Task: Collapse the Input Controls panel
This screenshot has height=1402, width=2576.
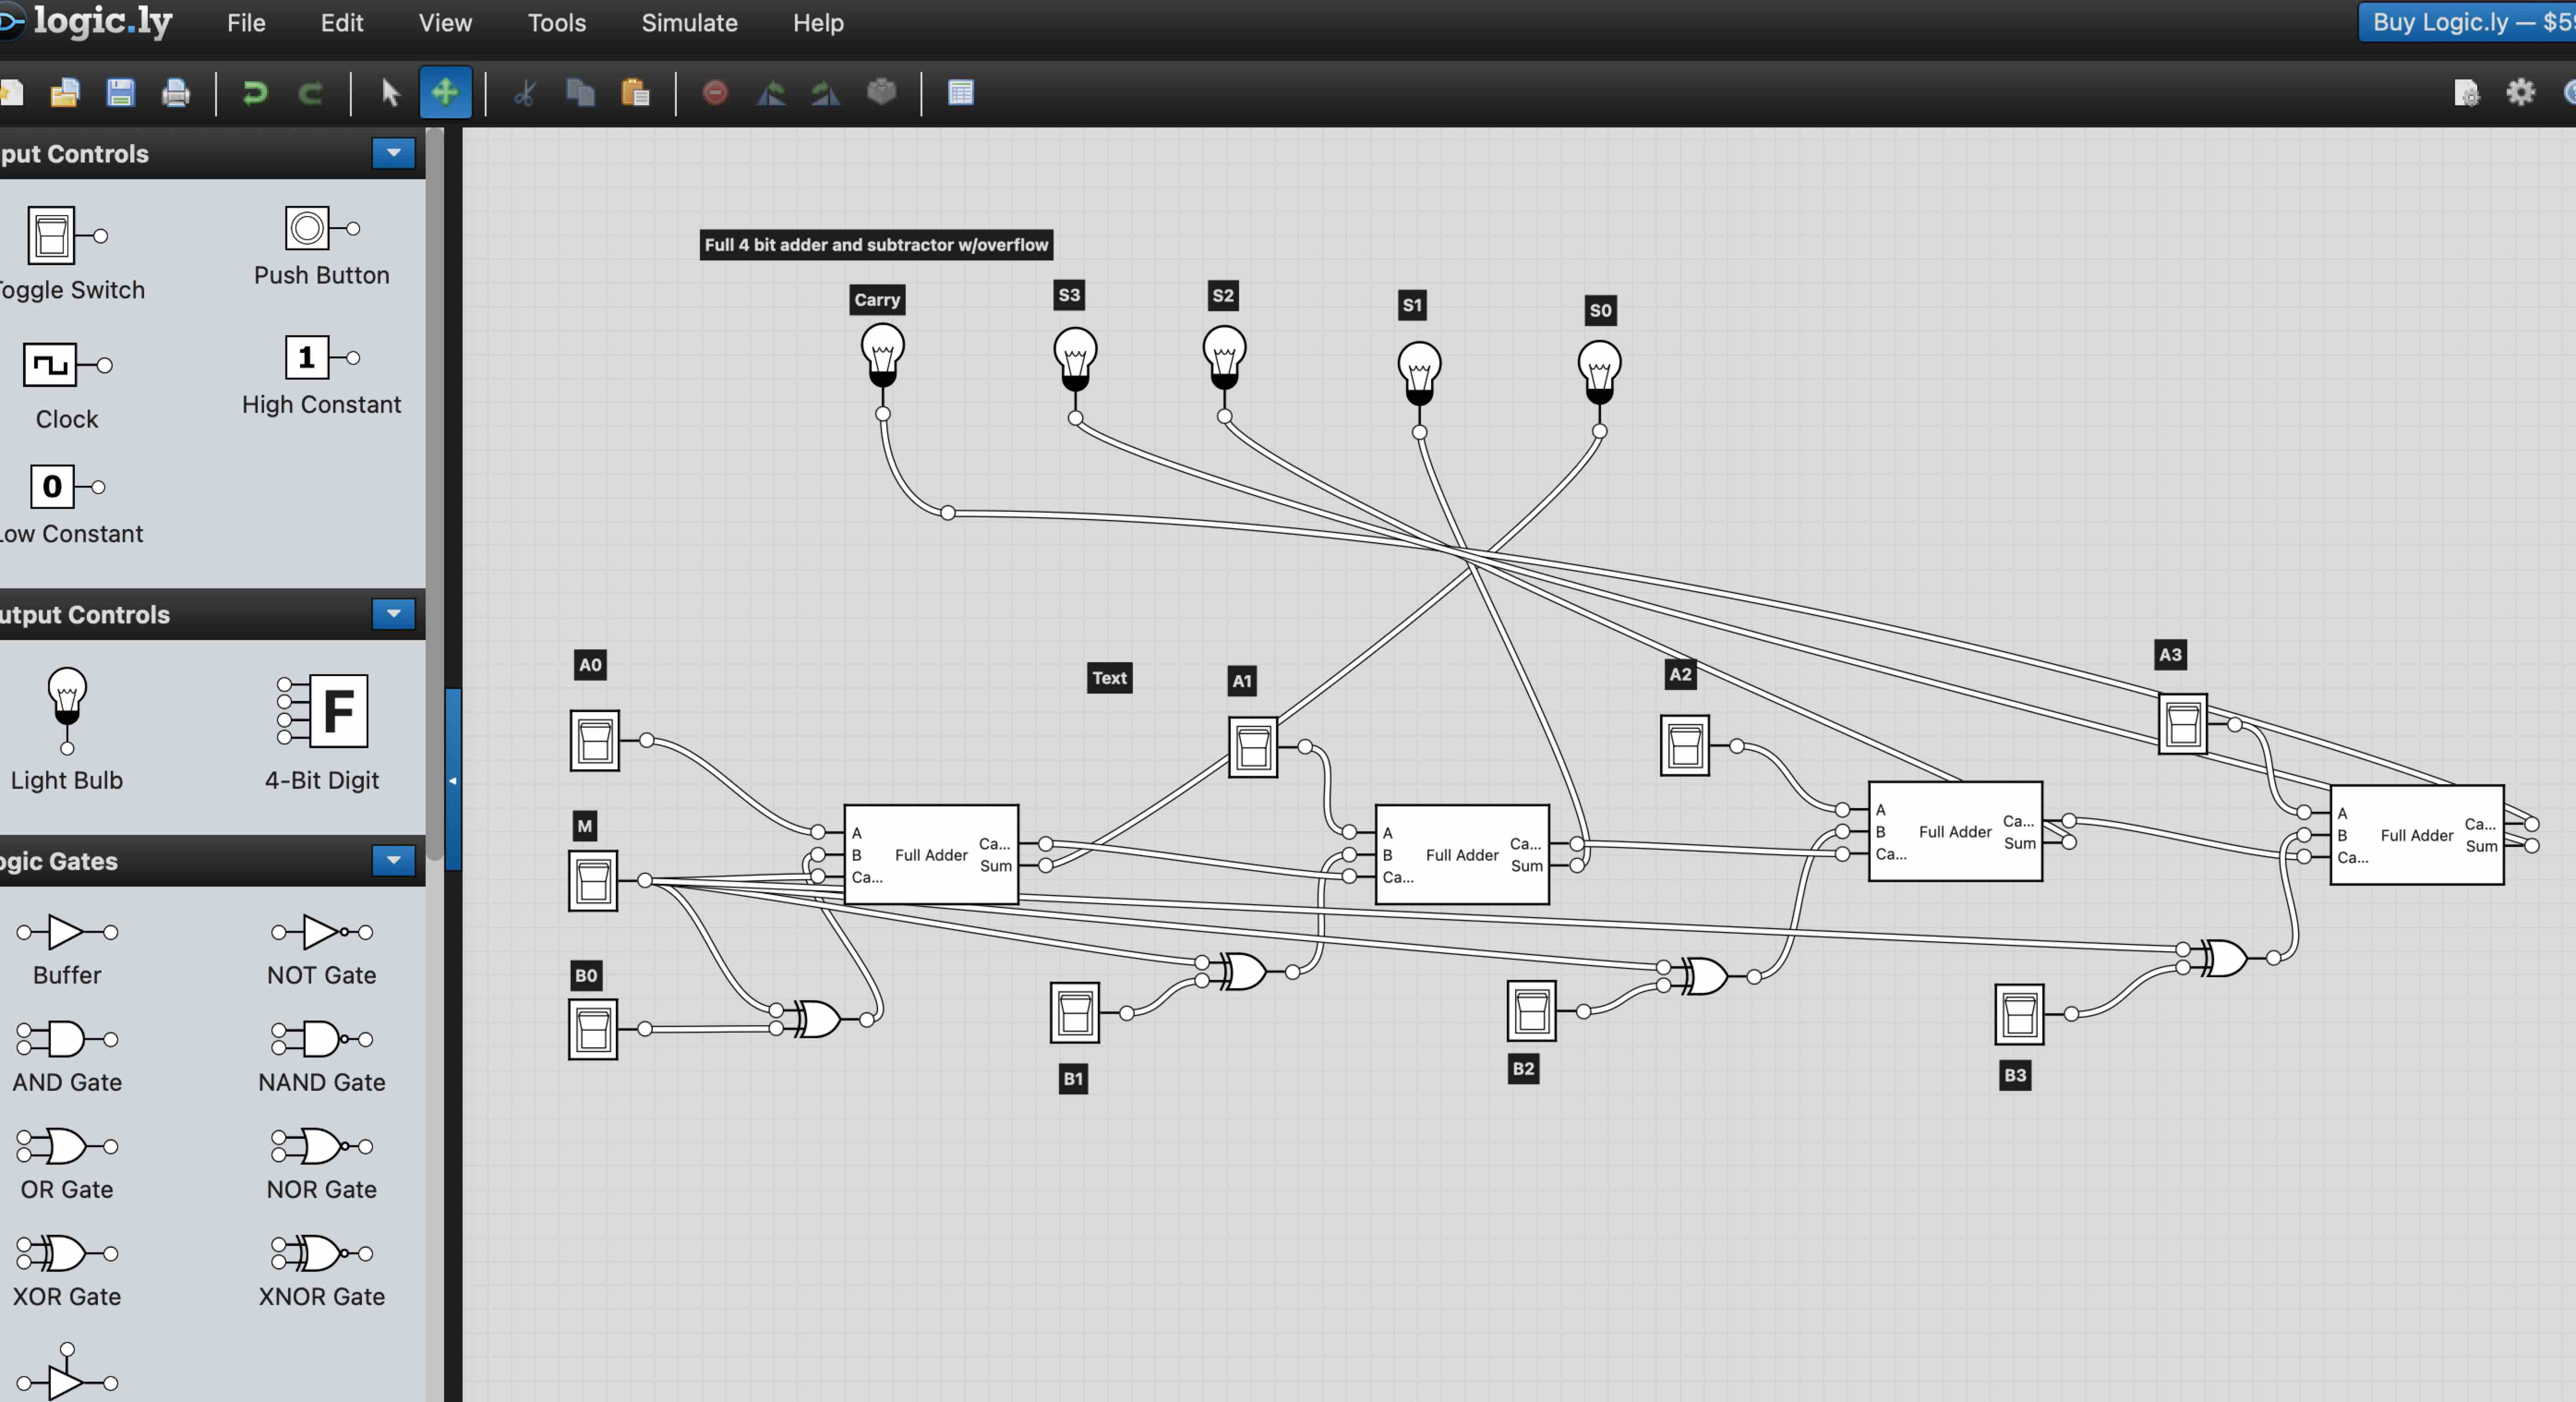Action: coord(393,153)
